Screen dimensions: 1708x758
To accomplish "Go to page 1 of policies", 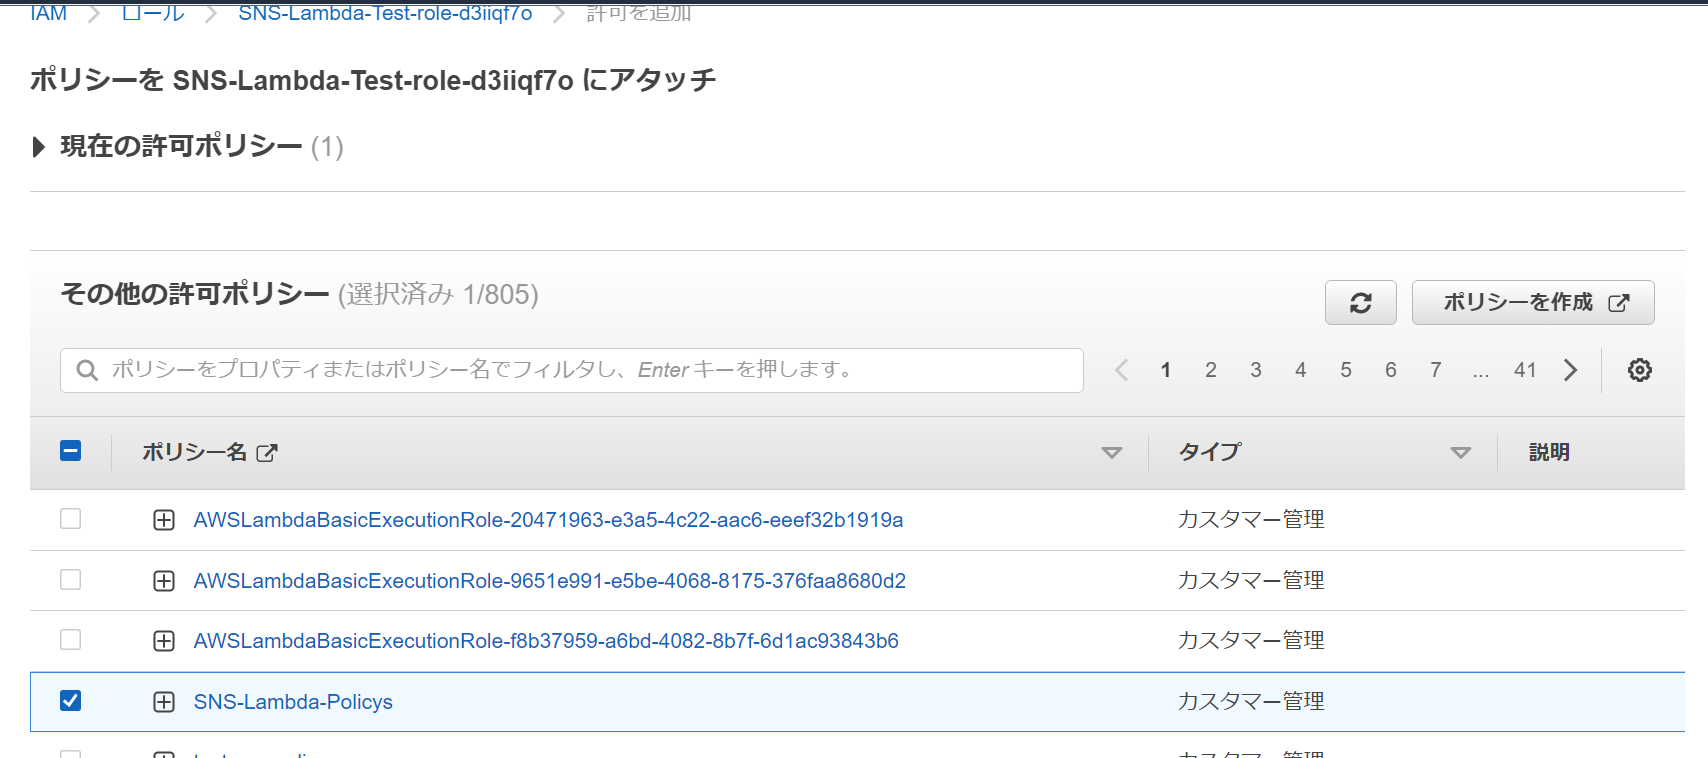I will coord(1166,370).
